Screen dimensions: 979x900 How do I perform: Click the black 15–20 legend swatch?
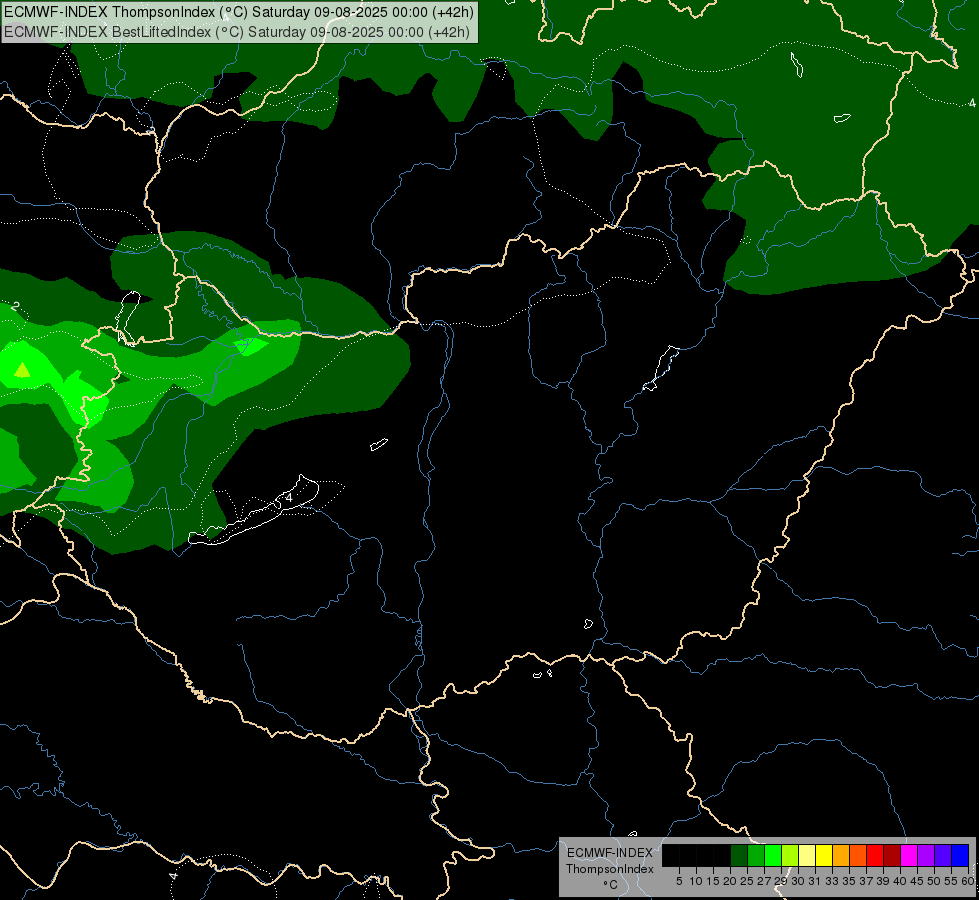click(x=722, y=855)
